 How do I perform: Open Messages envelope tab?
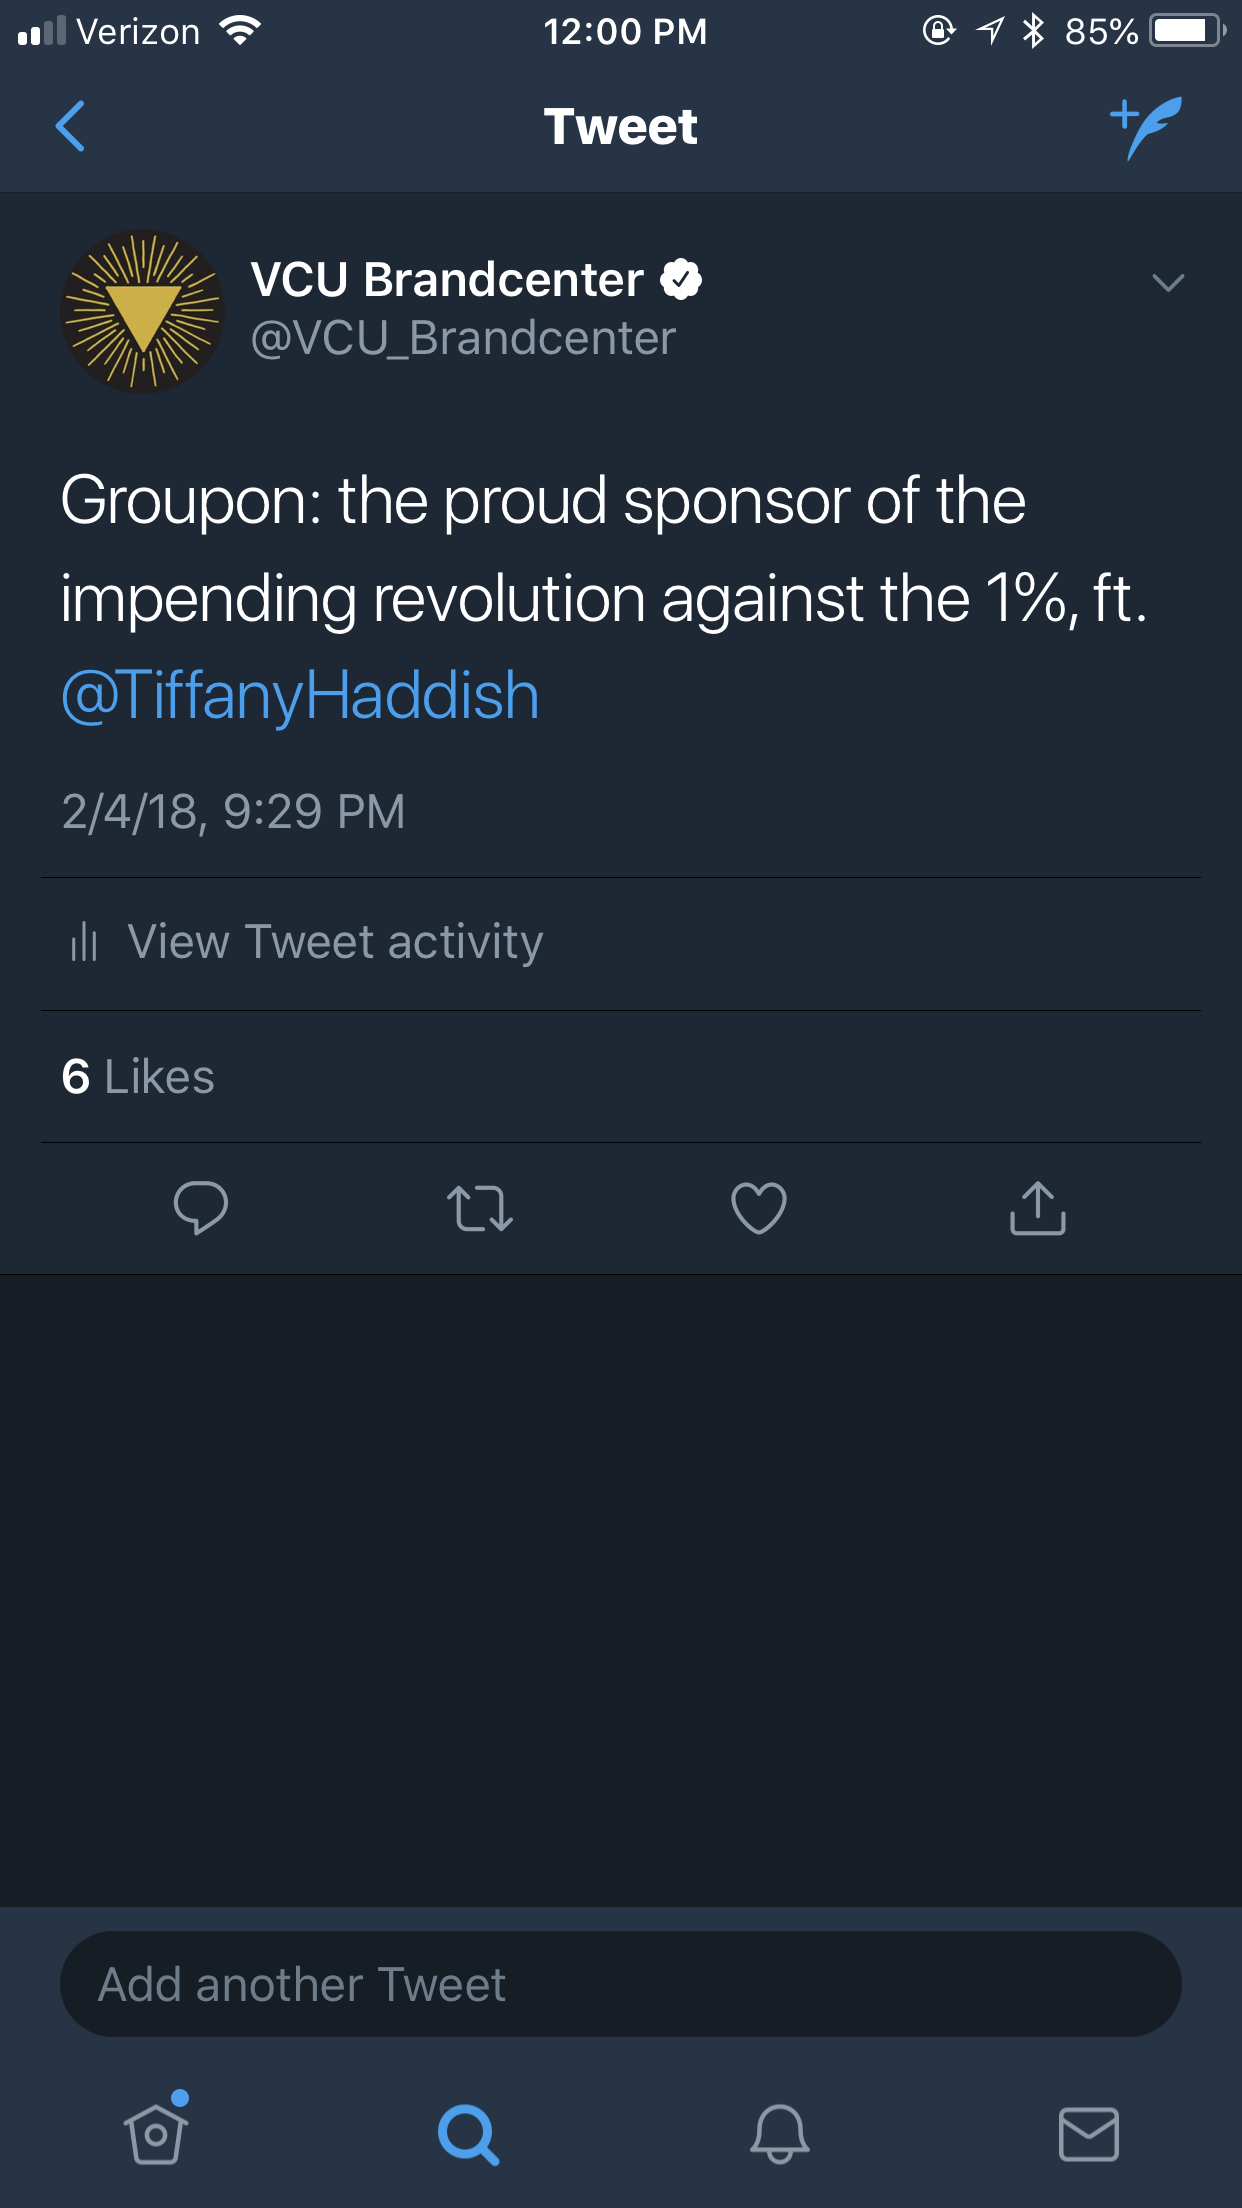point(1088,2134)
